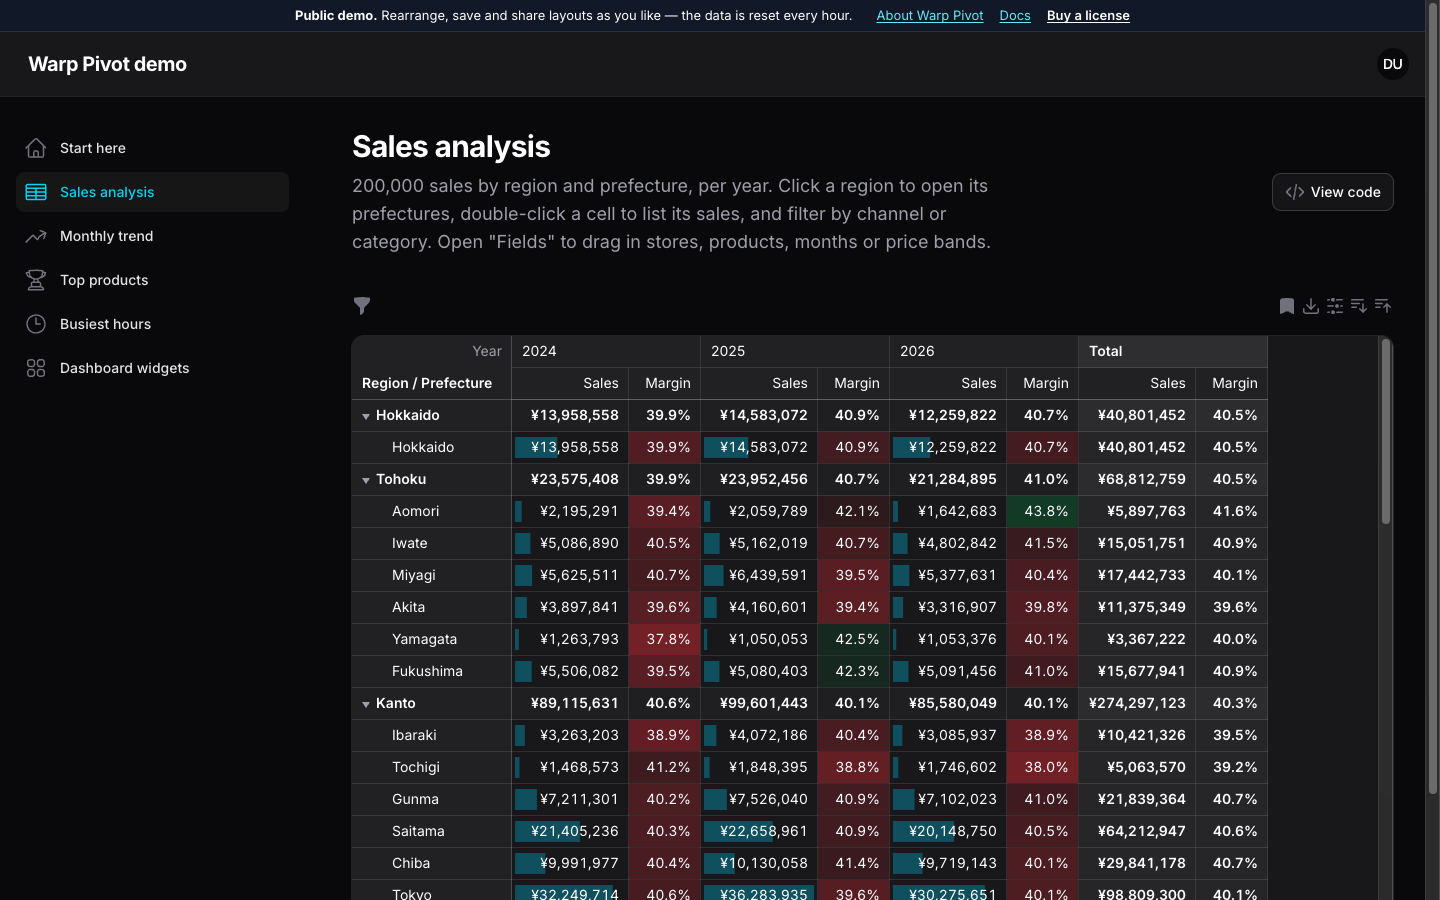This screenshot has width=1440, height=900.
Task: Open the About Warp Pivot link
Action: (x=930, y=16)
